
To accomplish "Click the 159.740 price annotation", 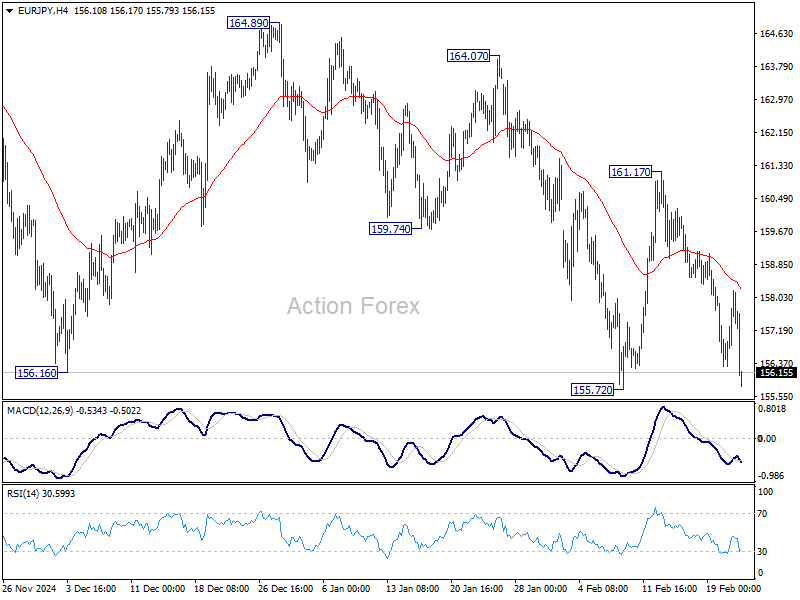I will (x=390, y=227).
